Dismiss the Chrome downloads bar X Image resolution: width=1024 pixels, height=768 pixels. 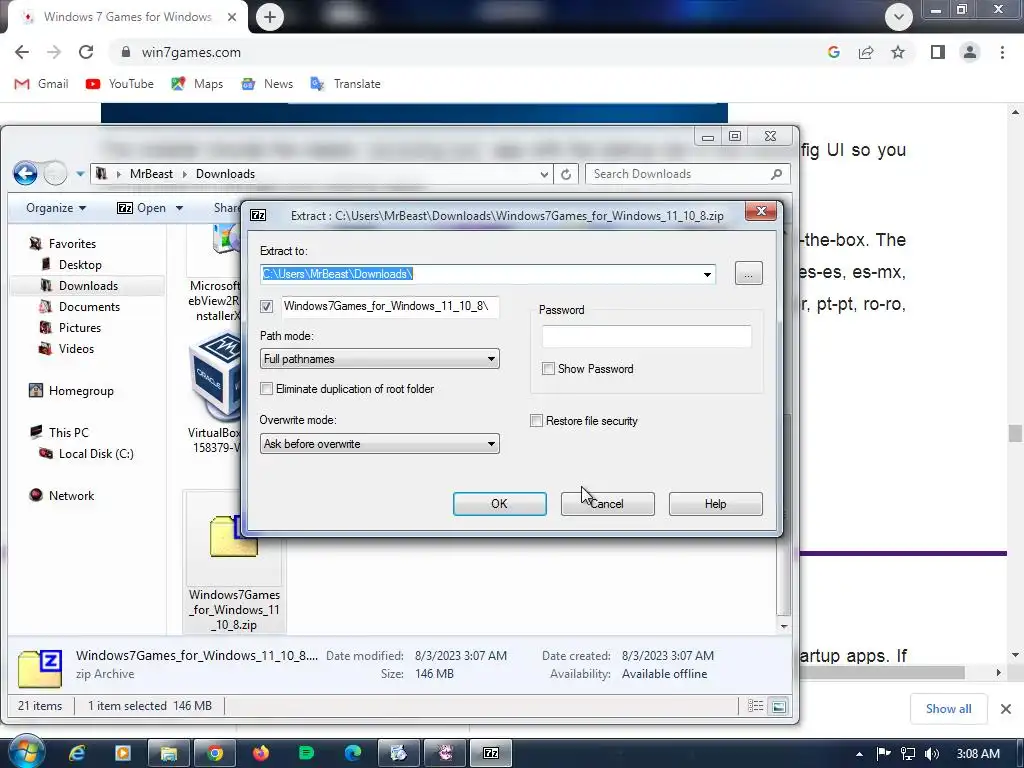1006,709
